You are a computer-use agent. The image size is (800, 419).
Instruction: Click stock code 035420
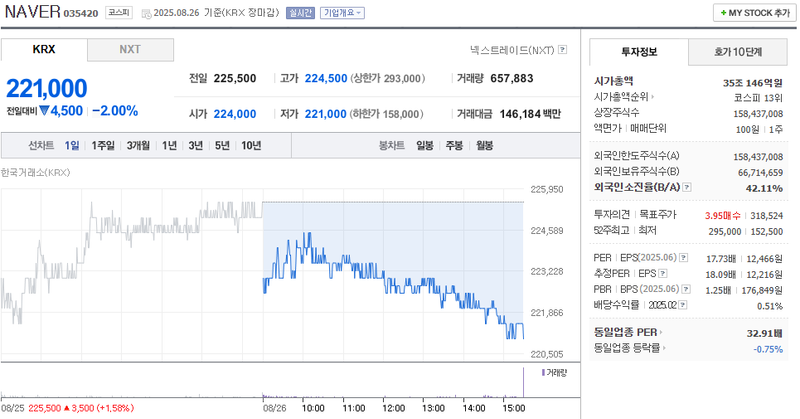[81, 14]
